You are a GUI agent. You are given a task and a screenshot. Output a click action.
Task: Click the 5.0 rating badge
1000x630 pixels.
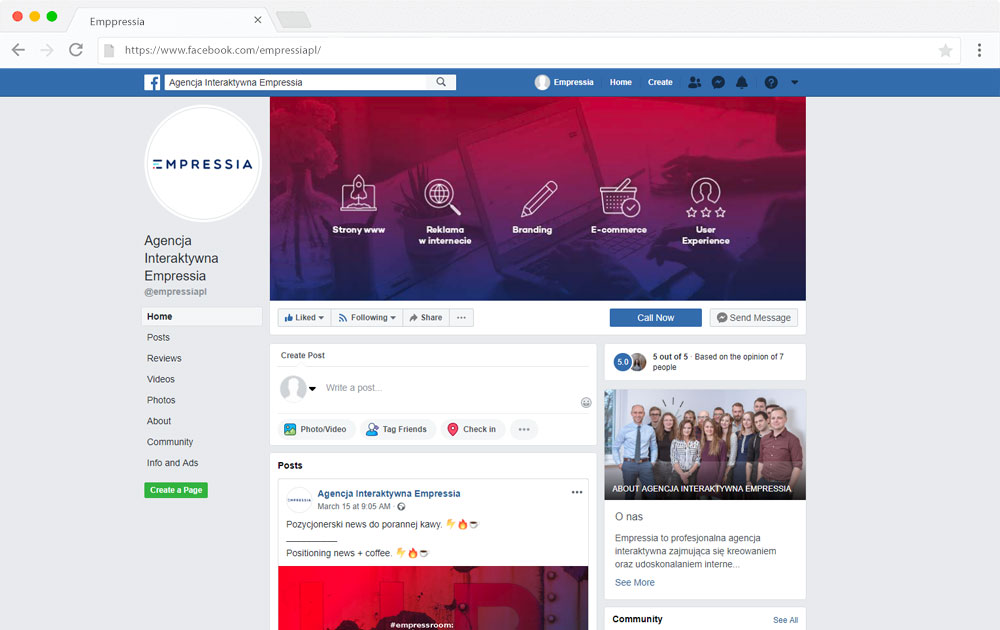tap(622, 362)
